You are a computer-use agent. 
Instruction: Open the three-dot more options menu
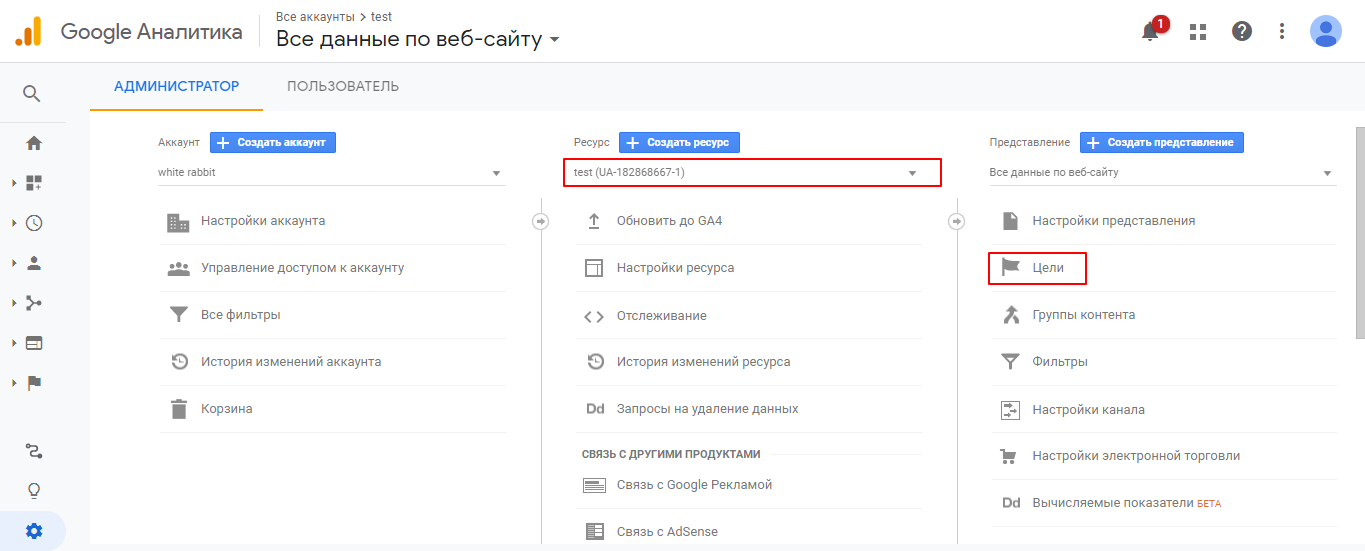1282,31
